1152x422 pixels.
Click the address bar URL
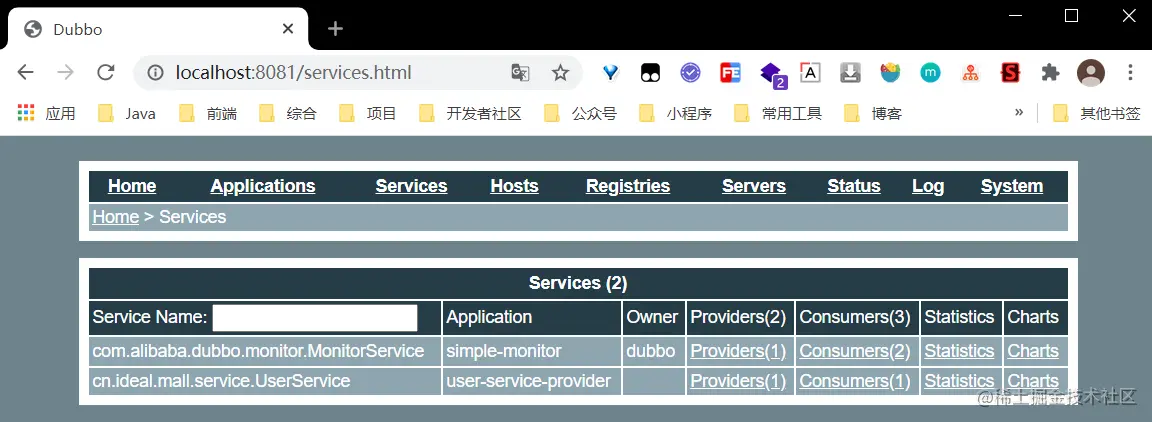point(293,72)
